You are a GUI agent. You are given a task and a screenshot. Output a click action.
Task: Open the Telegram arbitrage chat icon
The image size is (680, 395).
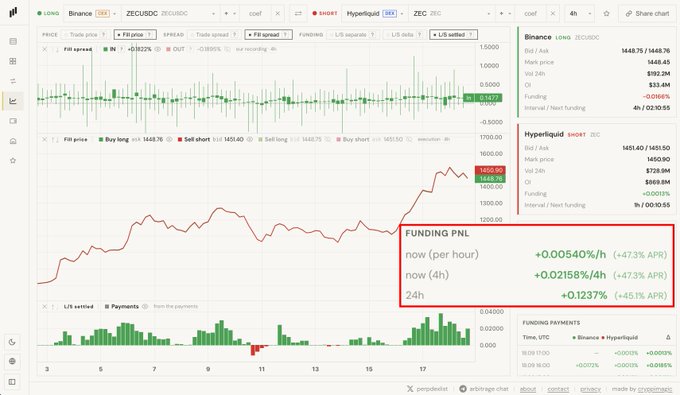click(x=463, y=389)
